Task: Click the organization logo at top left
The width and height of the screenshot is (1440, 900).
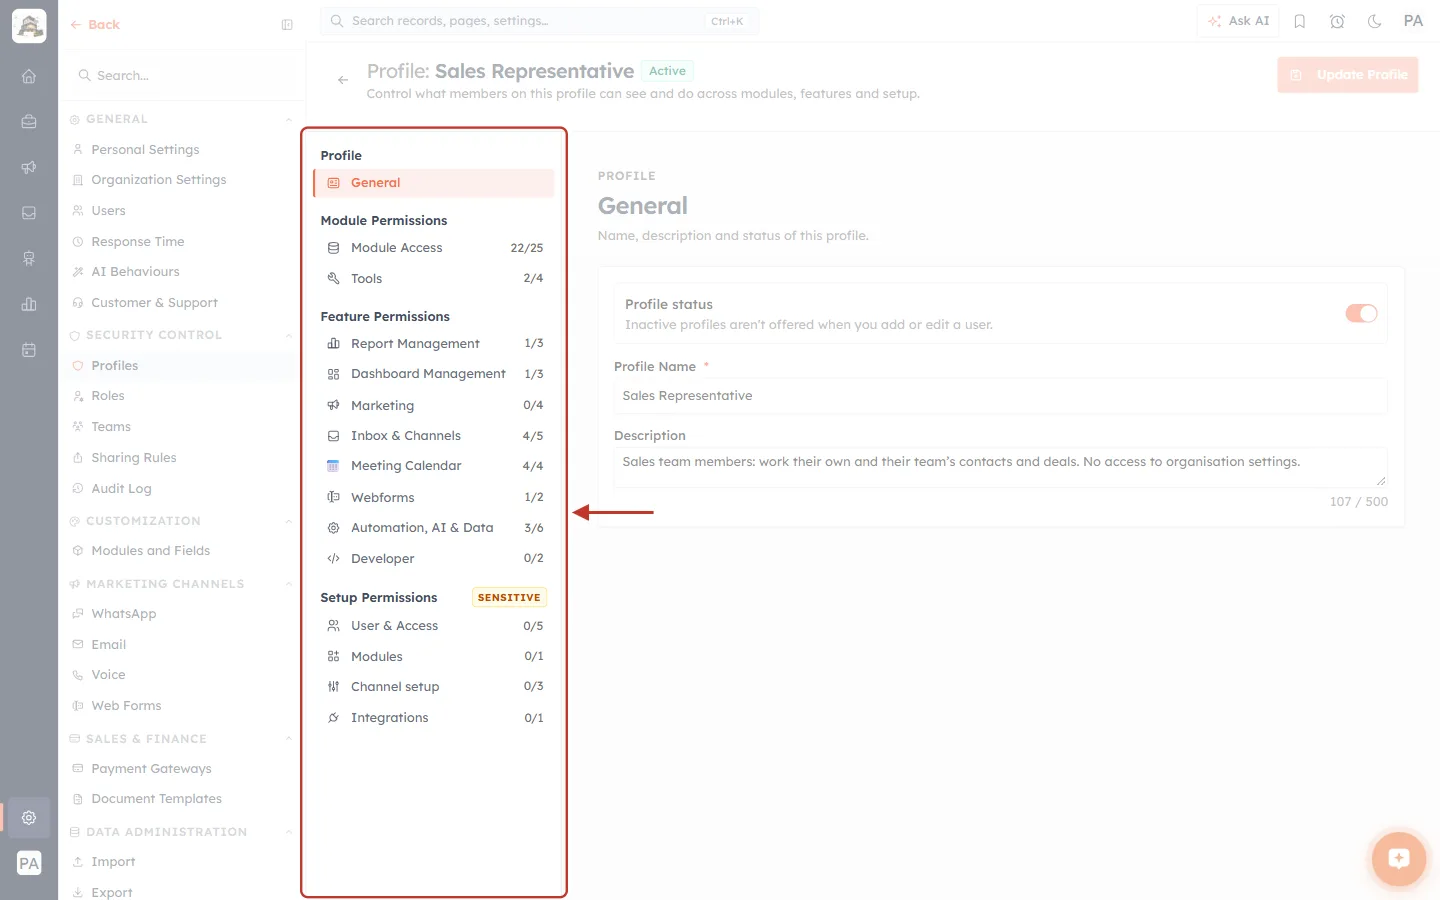Action: pos(29,26)
